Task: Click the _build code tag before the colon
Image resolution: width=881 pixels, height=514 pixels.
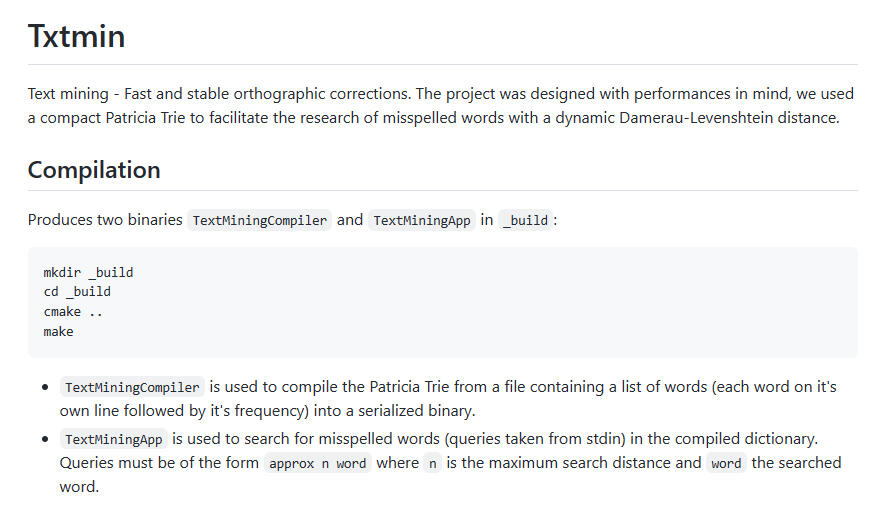Action: tap(526, 221)
